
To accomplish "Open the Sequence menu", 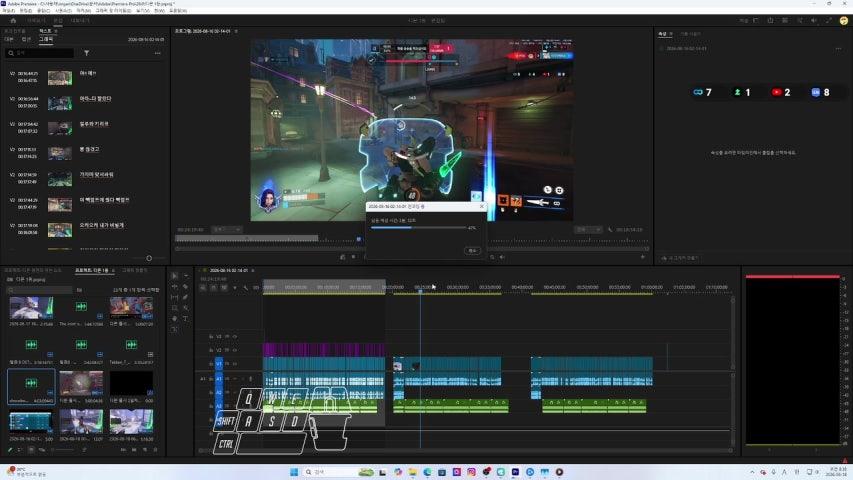I will [64, 11].
